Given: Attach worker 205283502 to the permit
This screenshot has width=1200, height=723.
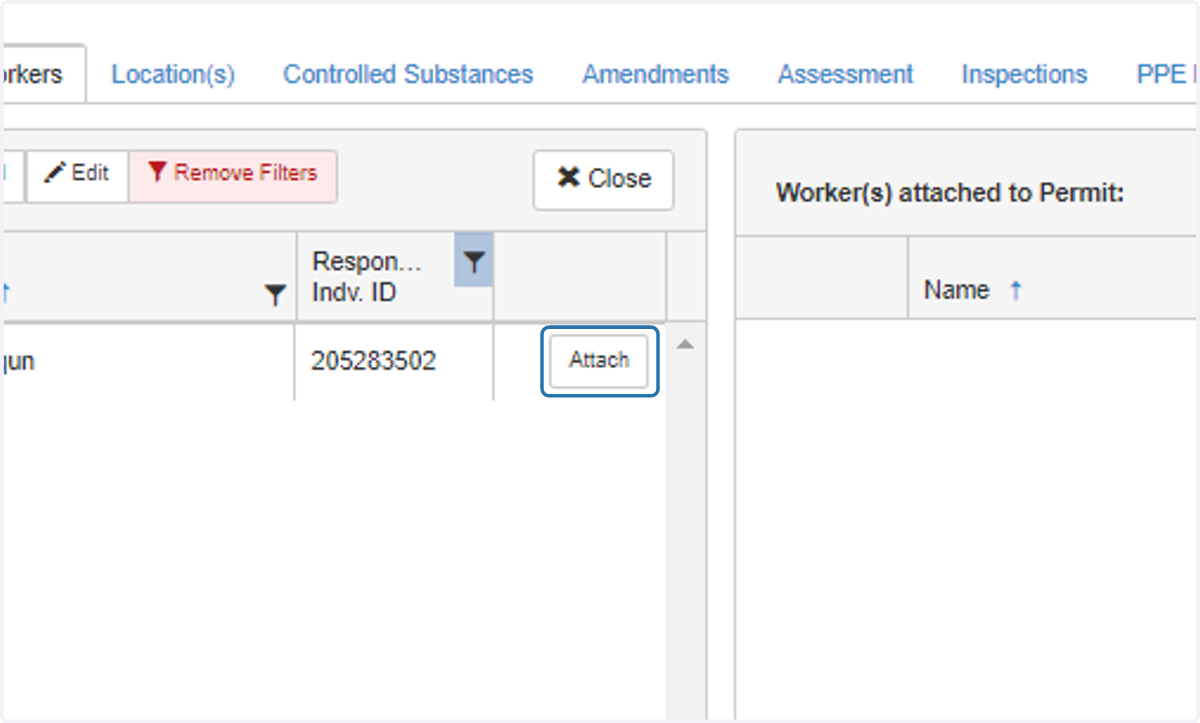Looking at the screenshot, I should tap(599, 360).
